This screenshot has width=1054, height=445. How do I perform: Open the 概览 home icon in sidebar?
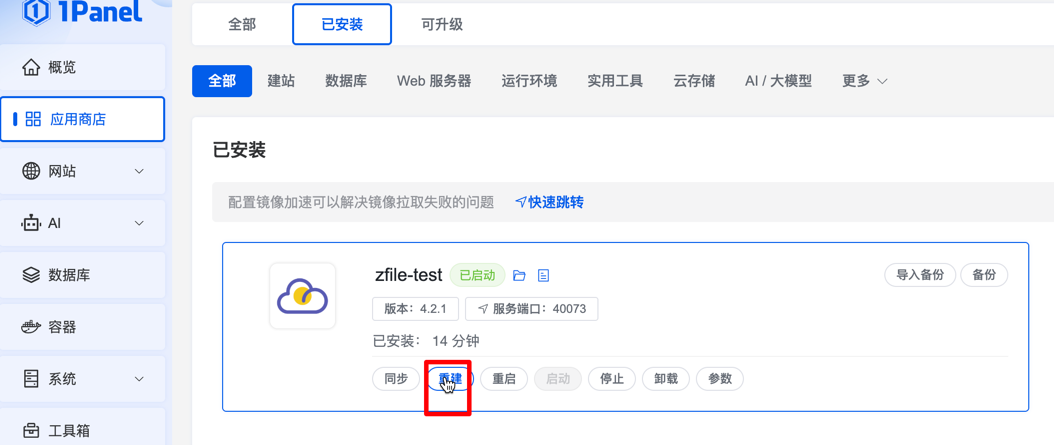point(31,67)
